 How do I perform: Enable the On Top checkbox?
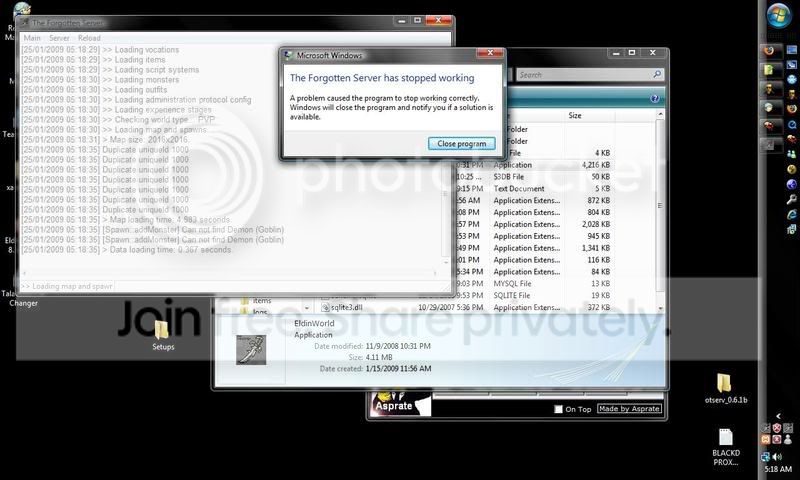coord(558,409)
